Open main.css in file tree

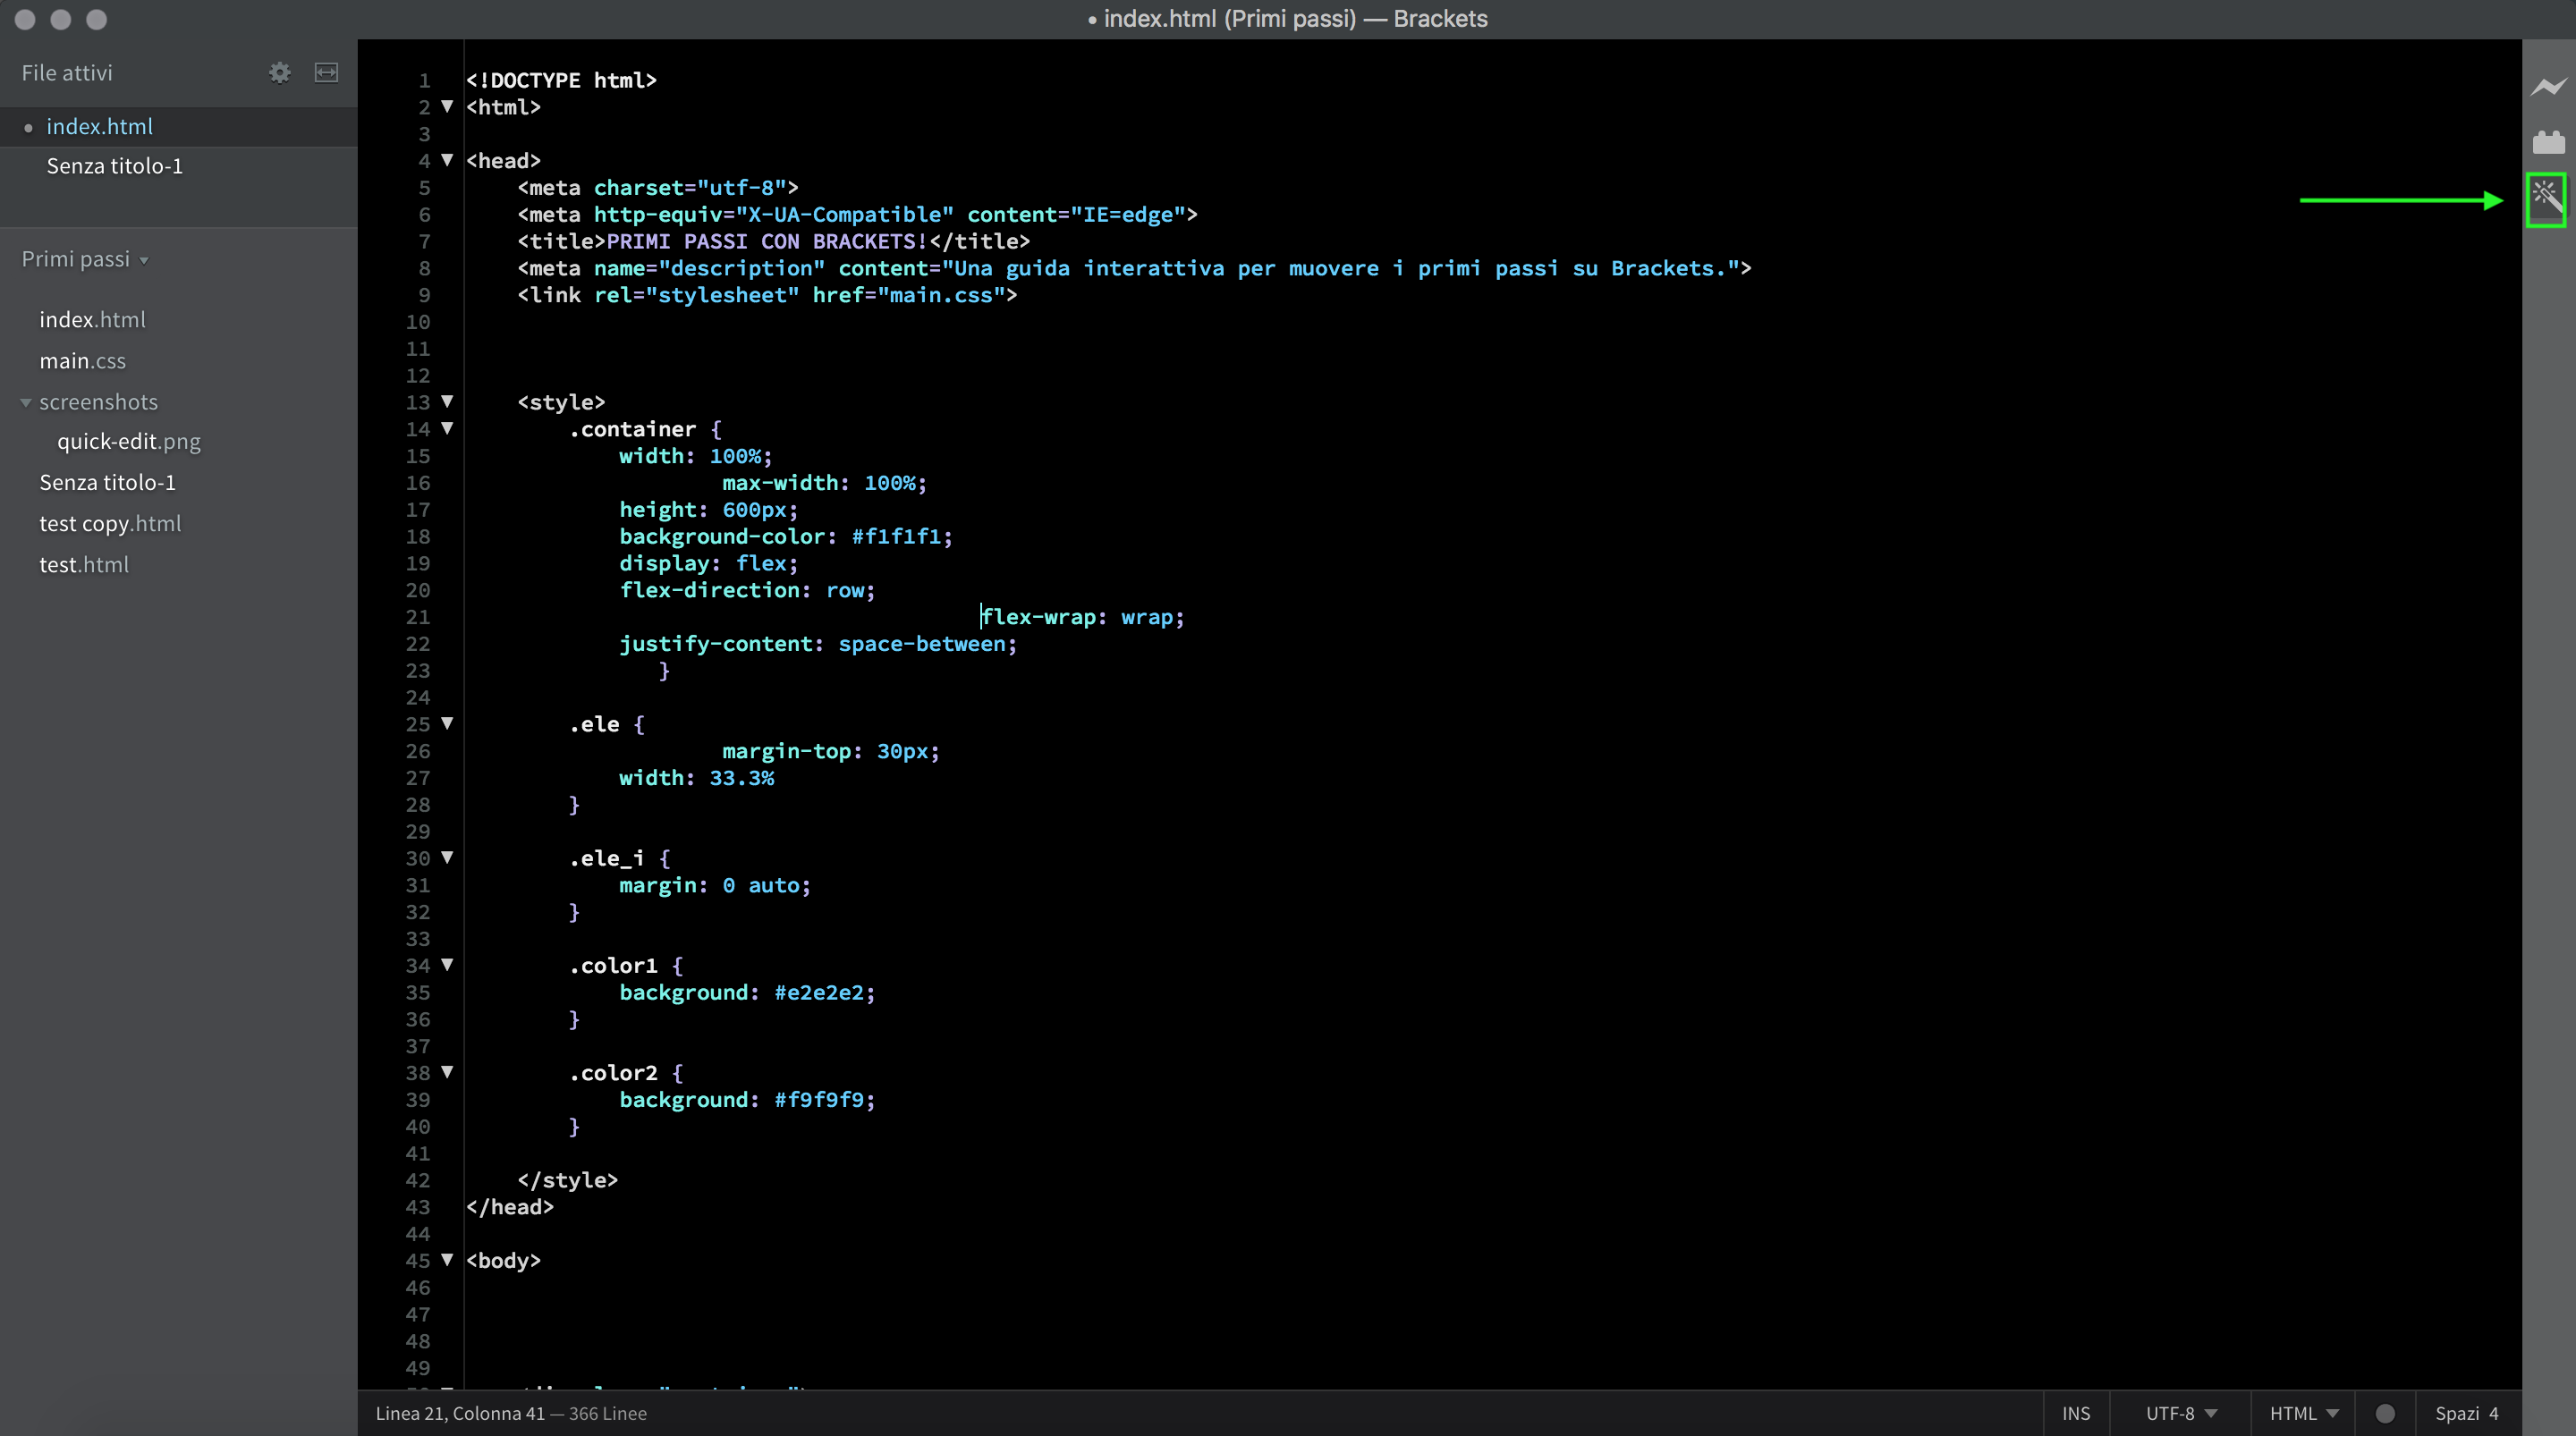pyautogui.click(x=82, y=361)
